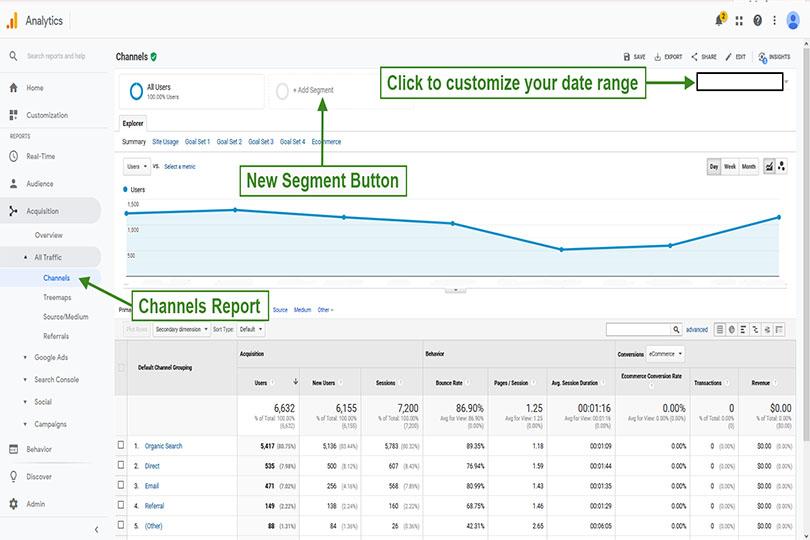Switch to Goal Set 1 tab
The height and width of the screenshot is (540, 810).
point(197,142)
